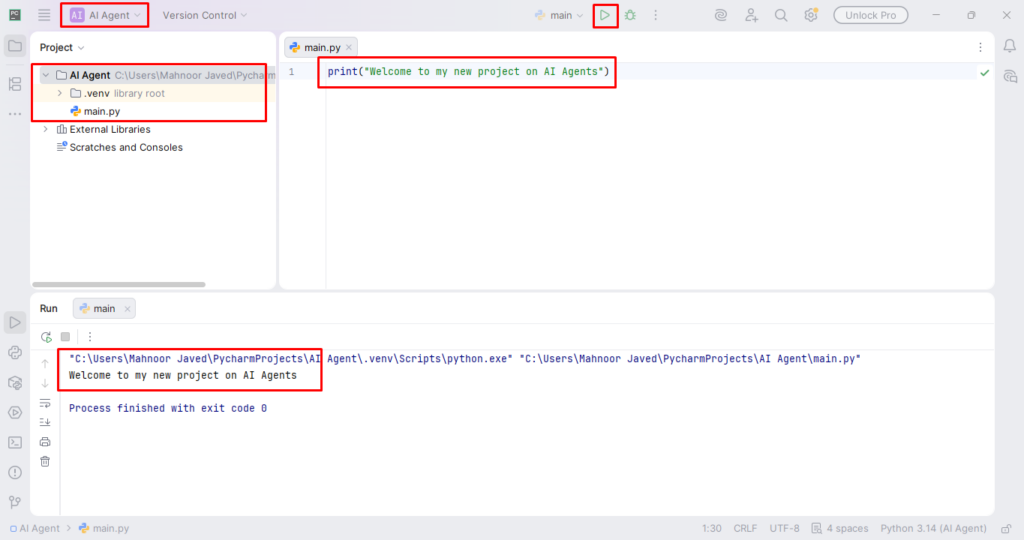Open Code With Me add-user icon
Screen dimensions: 1024x540
click(752, 15)
